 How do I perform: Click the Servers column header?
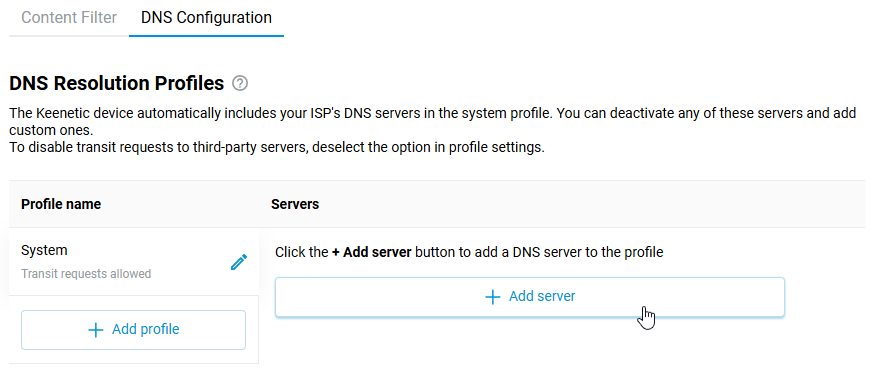[295, 205]
